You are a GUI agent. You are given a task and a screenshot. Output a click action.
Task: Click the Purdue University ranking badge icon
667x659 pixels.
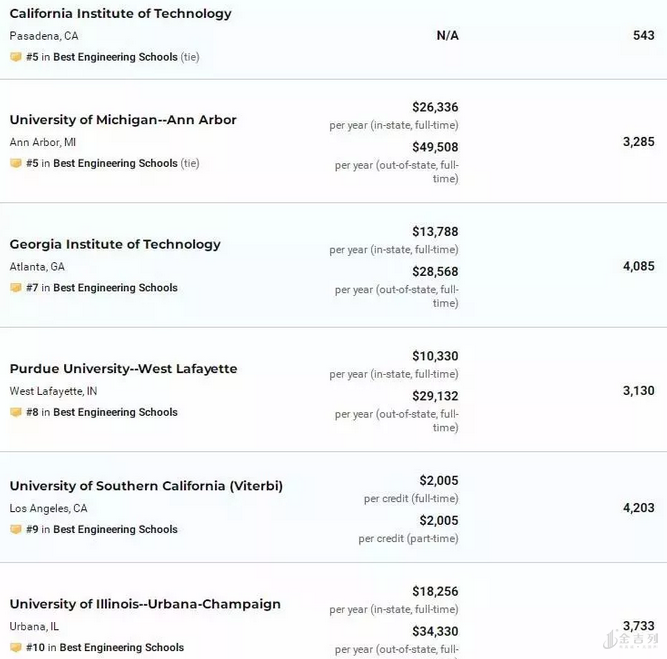click(x=16, y=413)
